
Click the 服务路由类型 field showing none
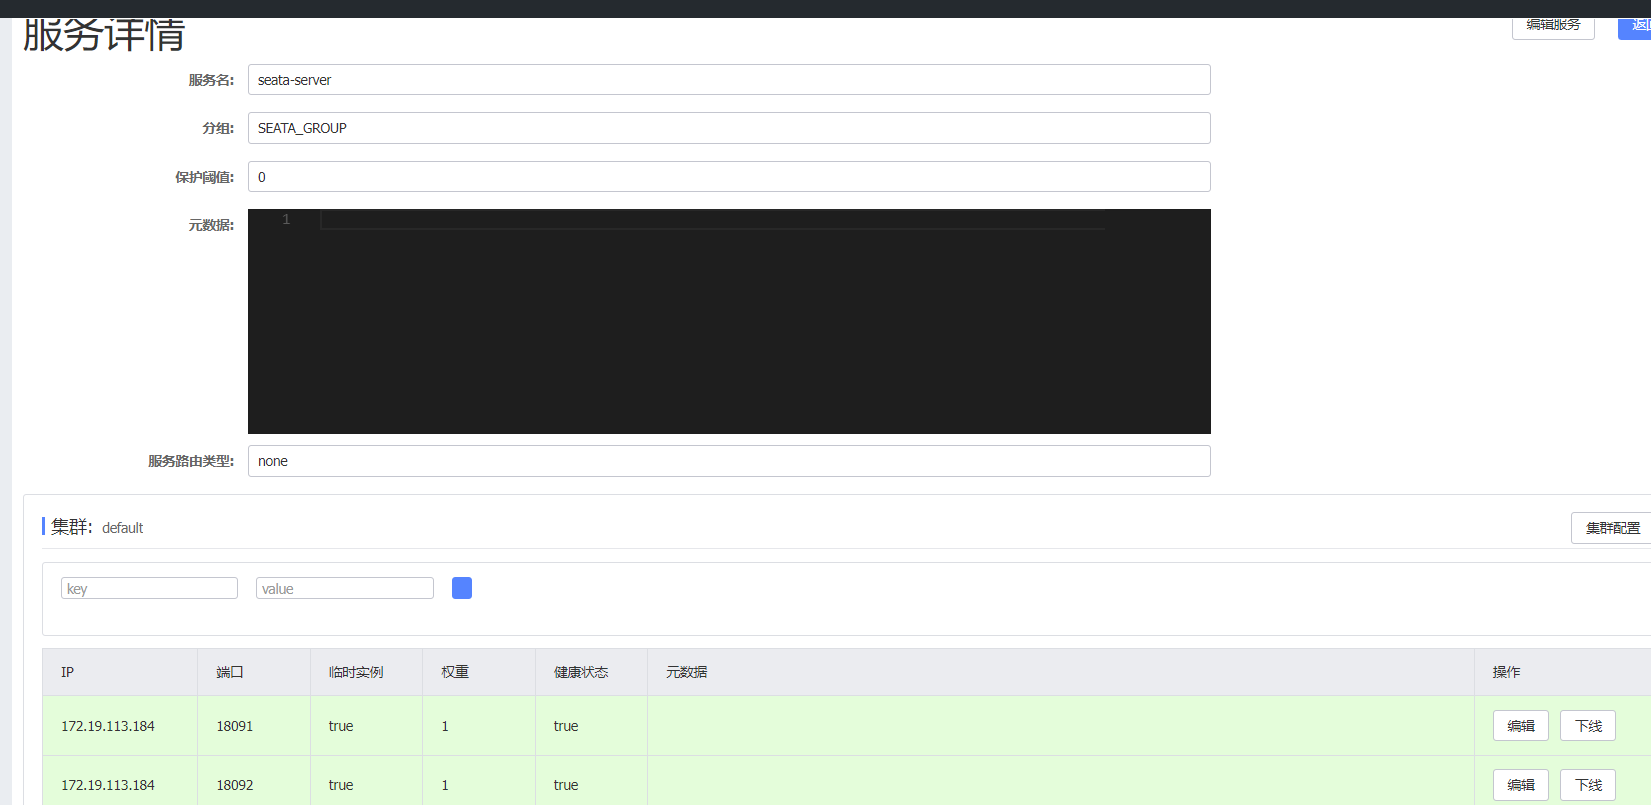pyautogui.click(x=729, y=461)
